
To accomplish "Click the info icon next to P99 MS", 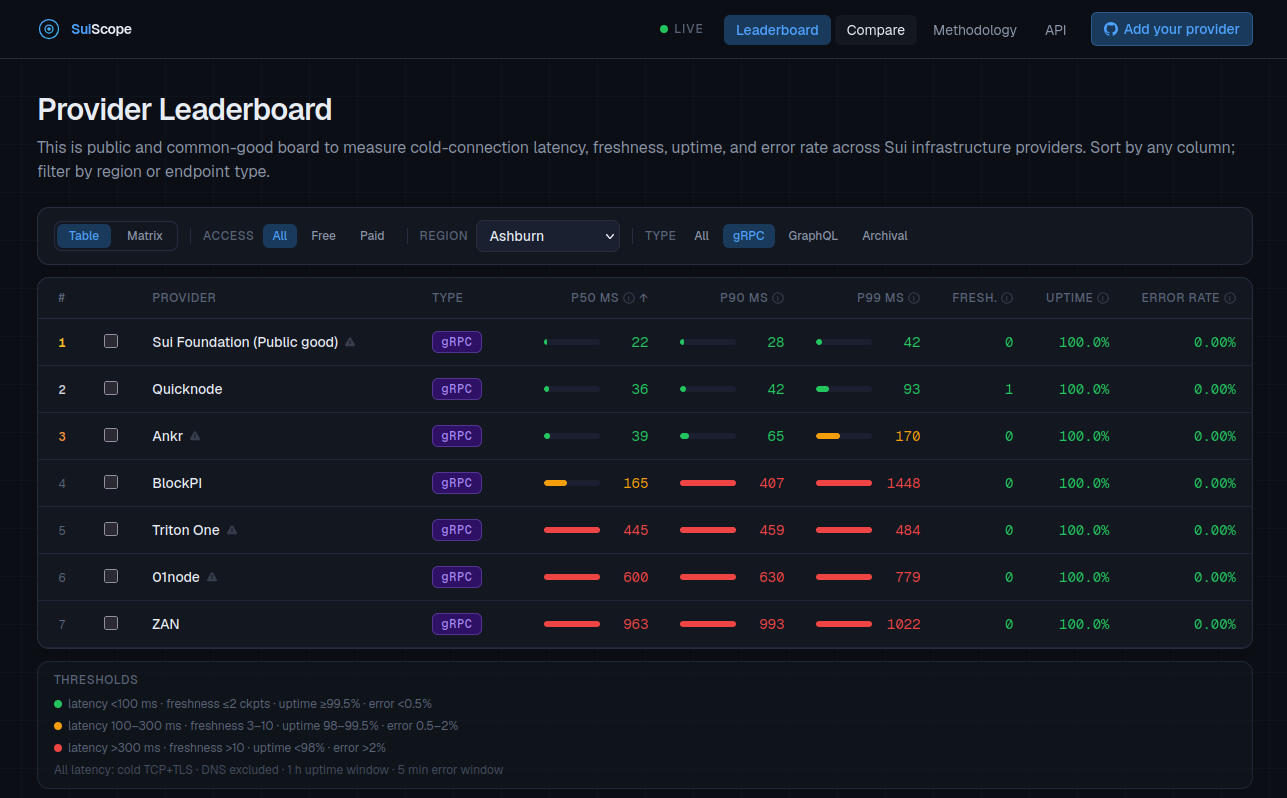I will coord(914,298).
